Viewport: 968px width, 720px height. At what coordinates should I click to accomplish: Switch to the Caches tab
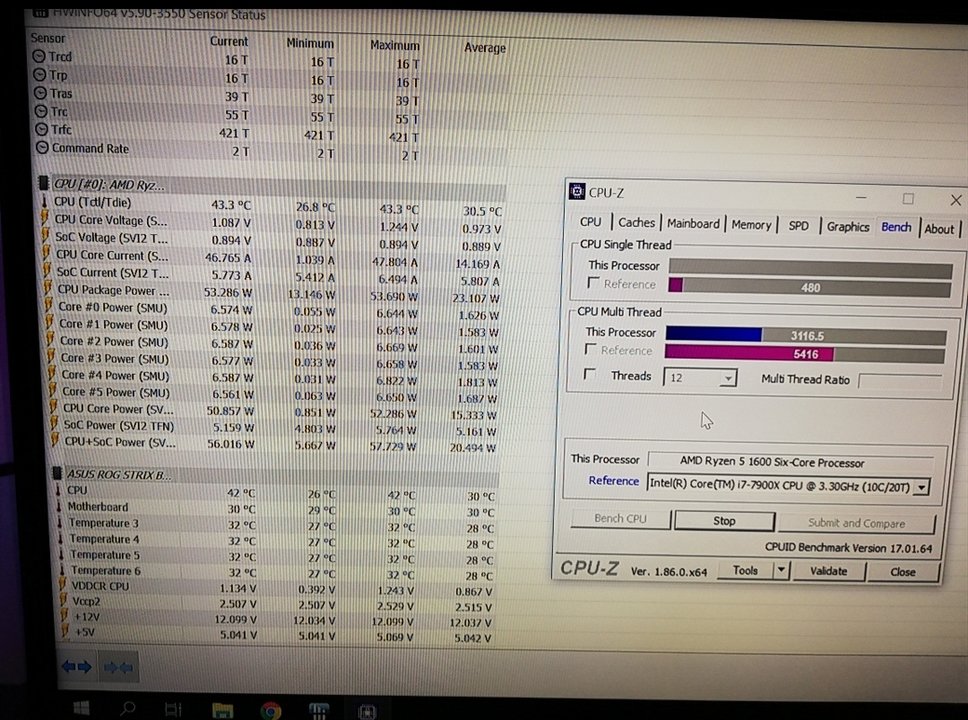(636, 223)
